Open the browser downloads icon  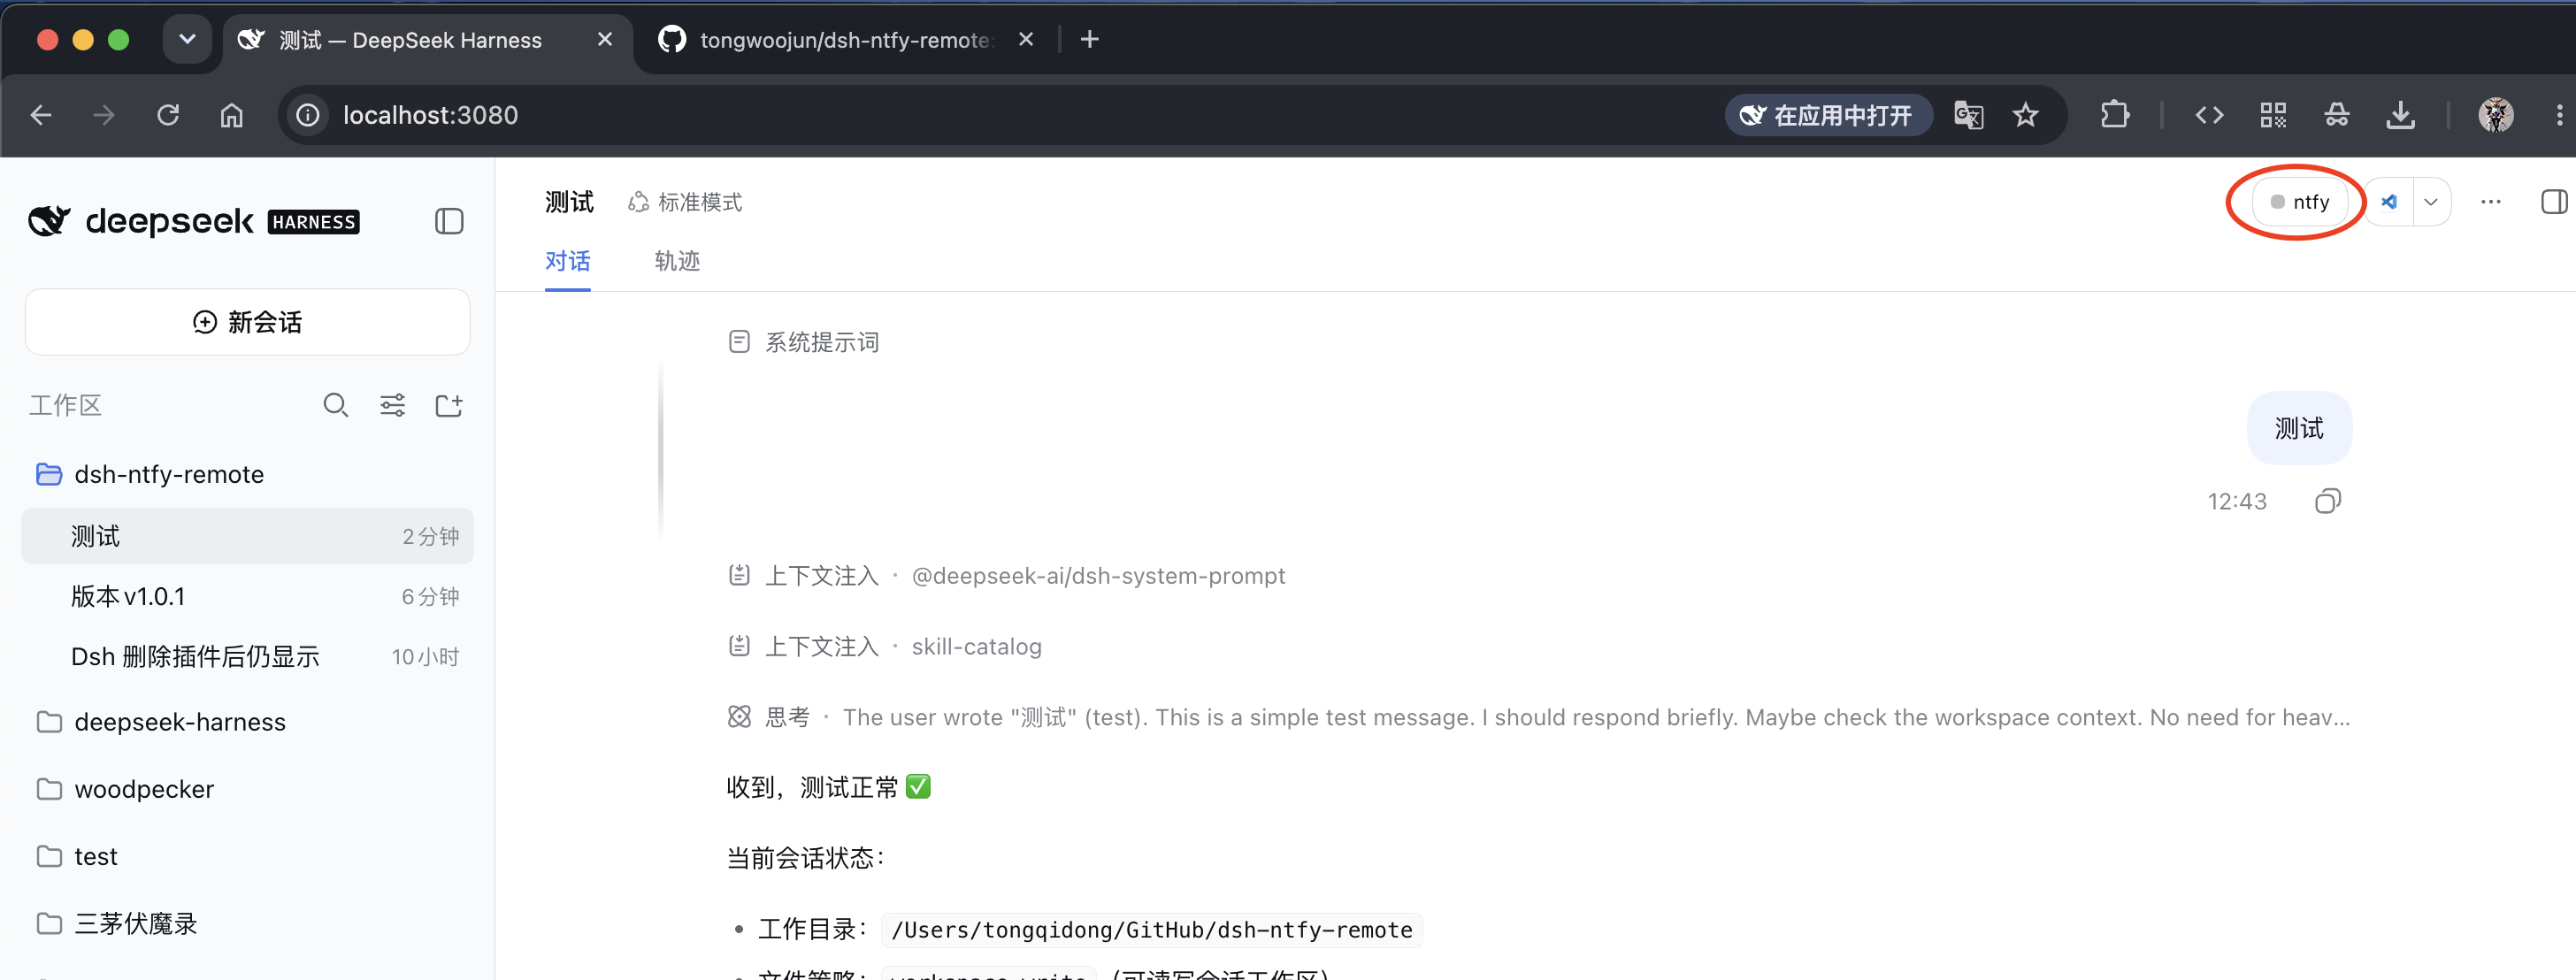2400,115
